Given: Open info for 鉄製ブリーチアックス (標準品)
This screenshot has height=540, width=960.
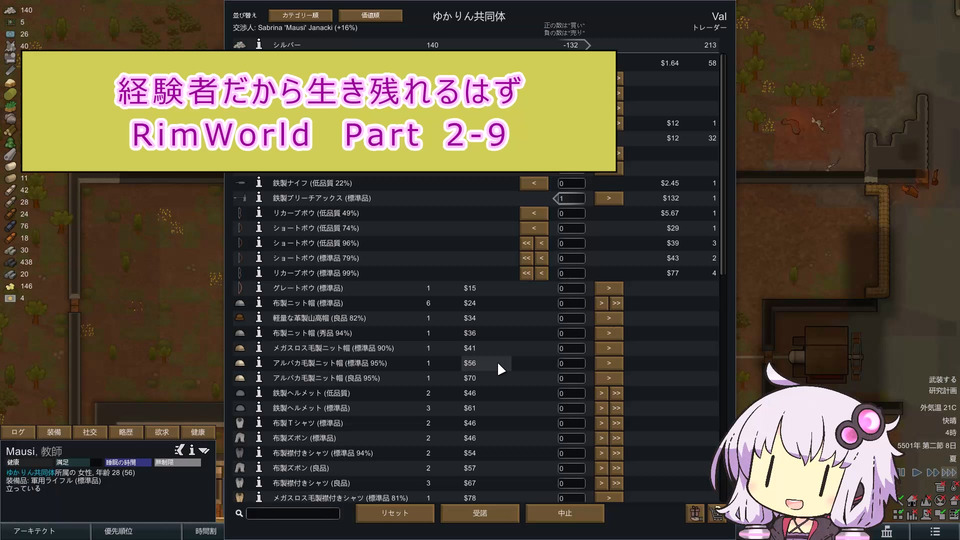Looking at the screenshot, I should point(259,198).
